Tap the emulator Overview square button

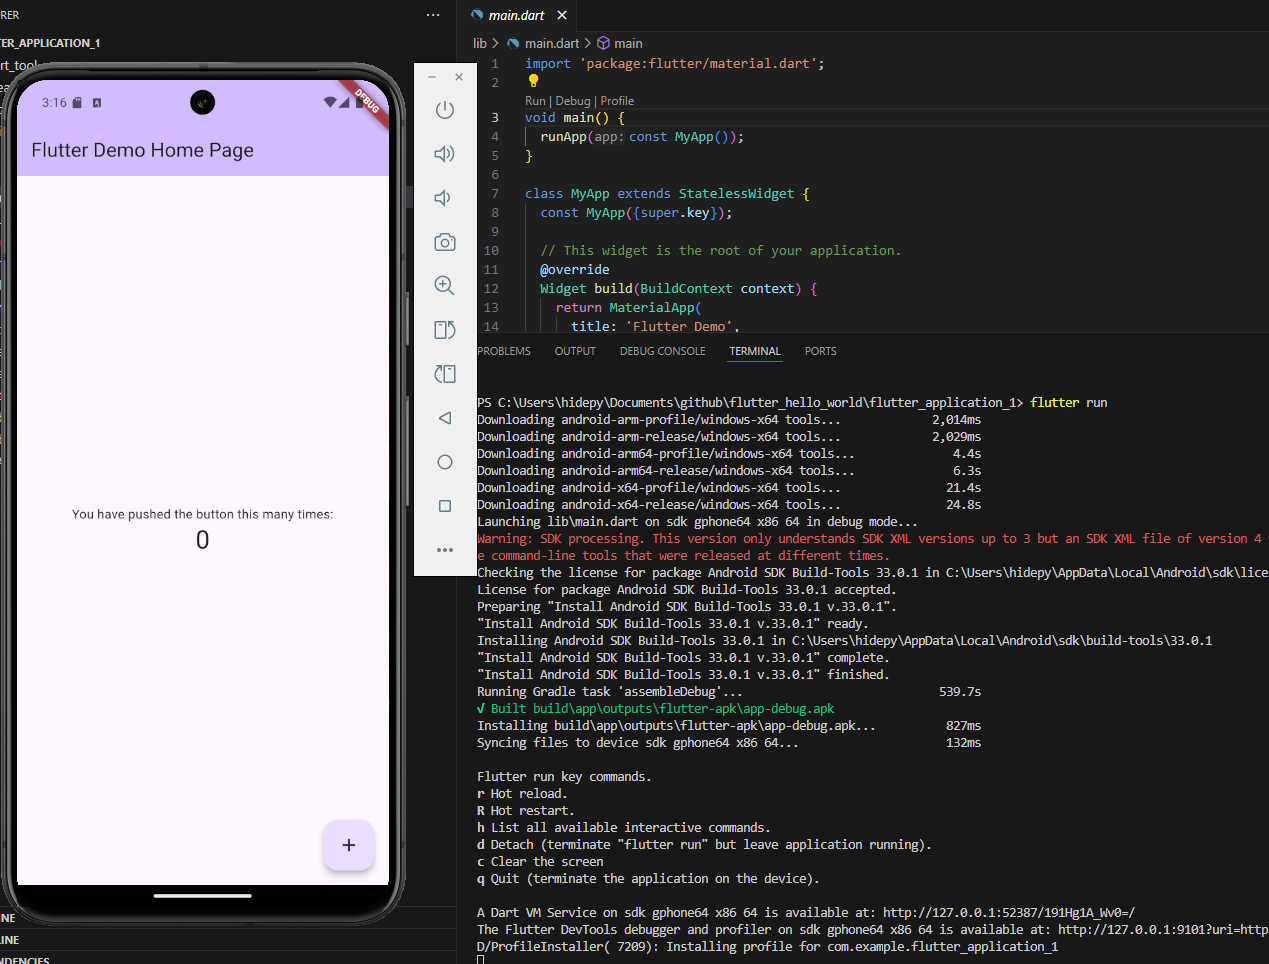[x=445, y=506]
